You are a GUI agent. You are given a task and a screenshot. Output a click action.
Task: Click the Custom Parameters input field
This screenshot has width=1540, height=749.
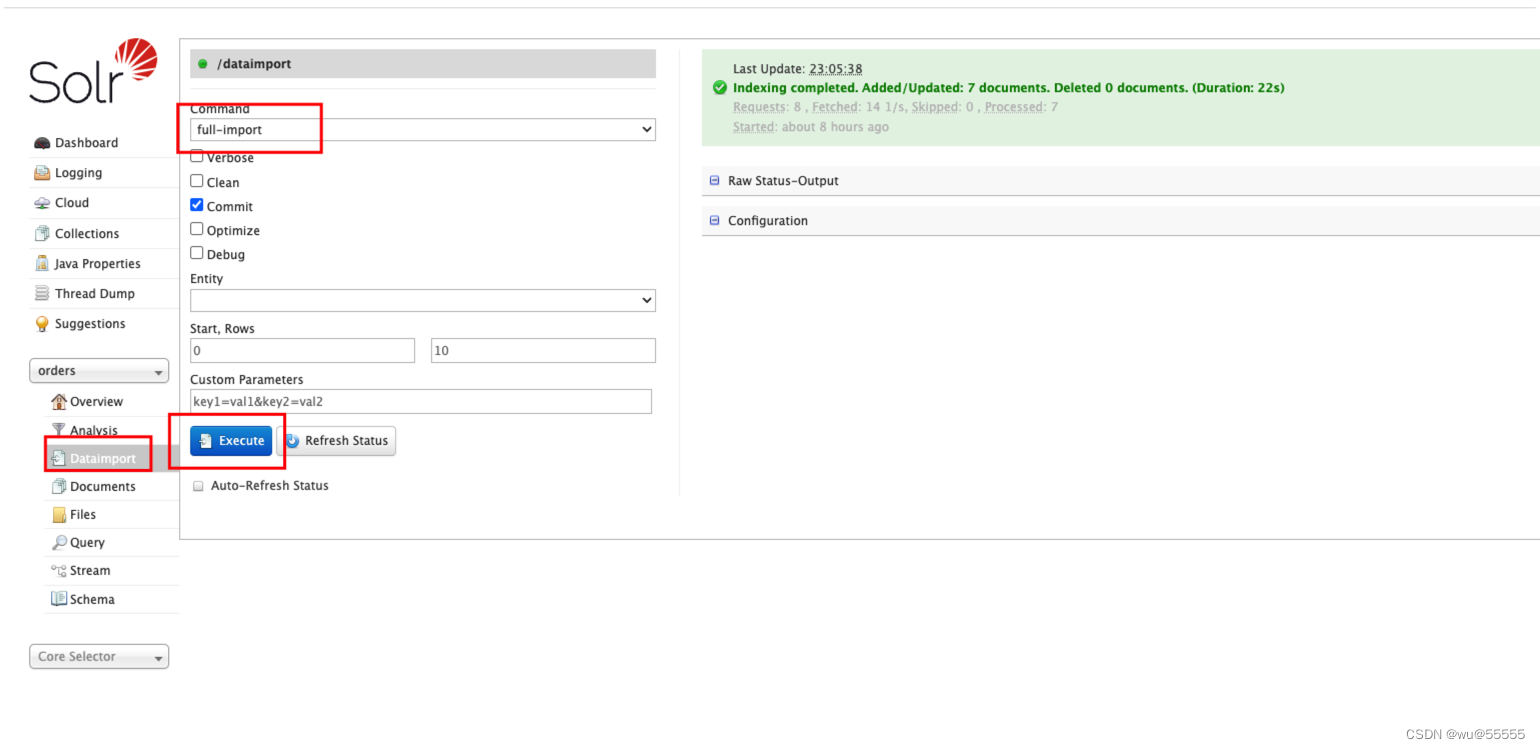click(421, 402)
